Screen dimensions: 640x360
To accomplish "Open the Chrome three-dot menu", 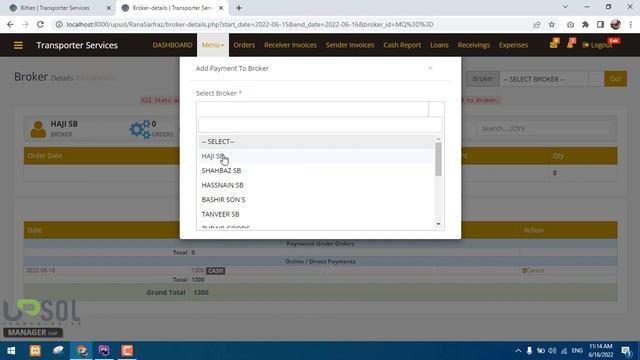I will (631, 24).
